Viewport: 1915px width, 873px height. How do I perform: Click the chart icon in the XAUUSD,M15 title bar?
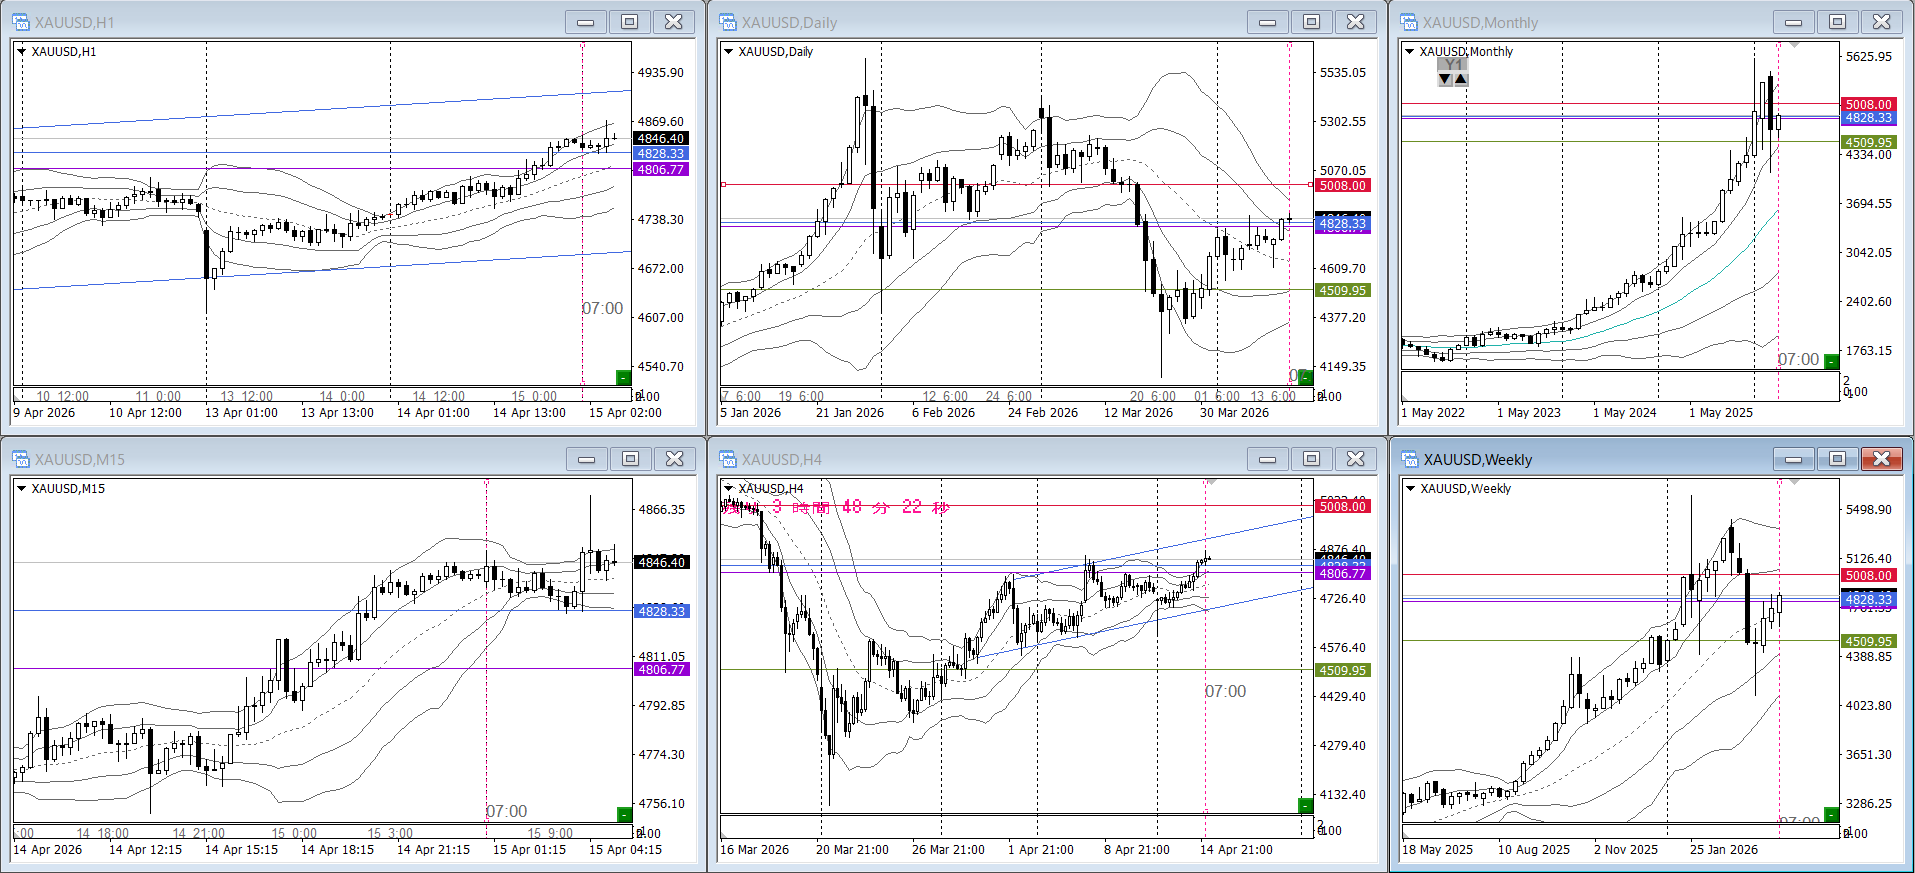21,459
